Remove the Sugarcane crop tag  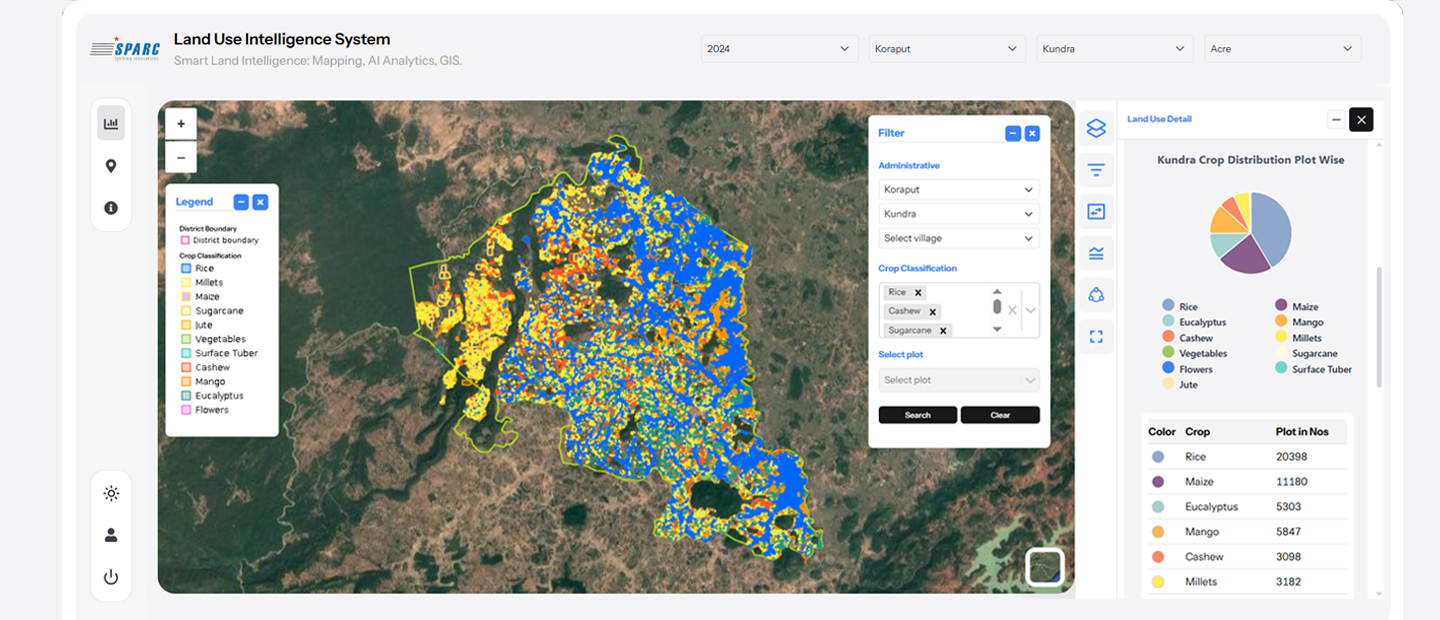[943, 331]
